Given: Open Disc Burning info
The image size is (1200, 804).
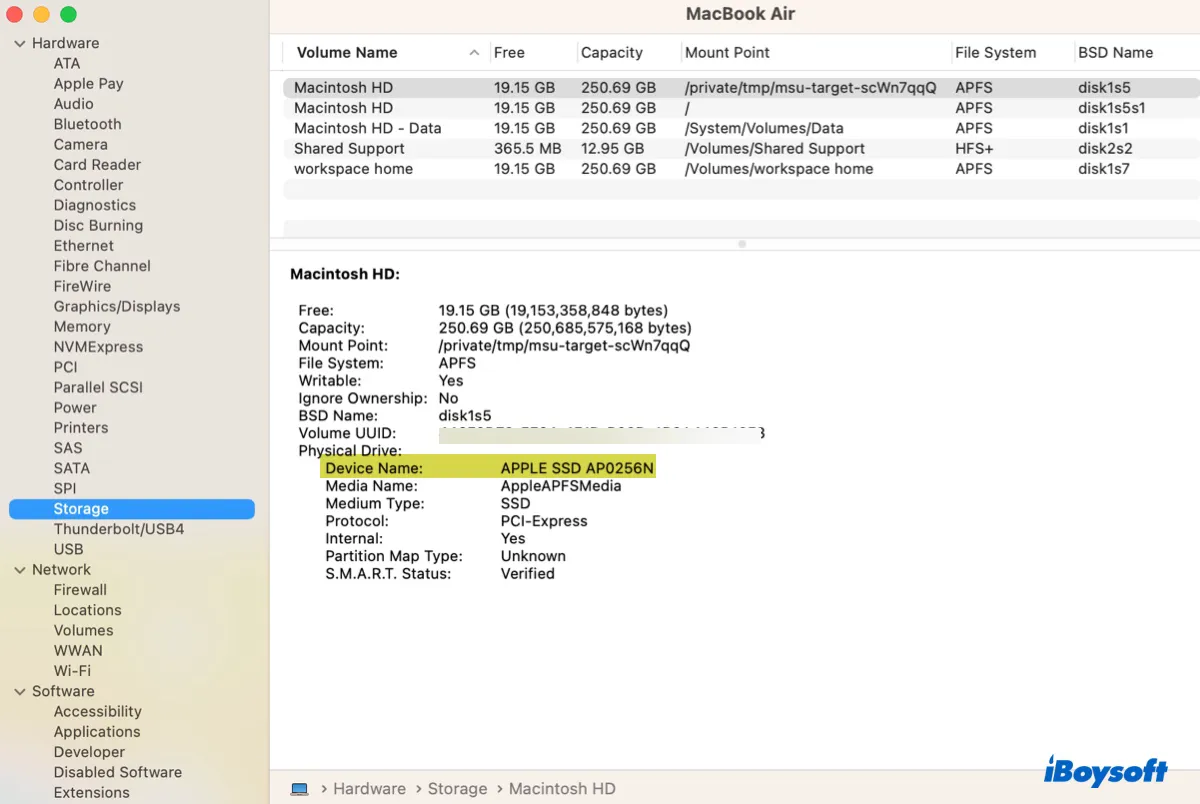Looking at the screenshot, I should 99,225.
